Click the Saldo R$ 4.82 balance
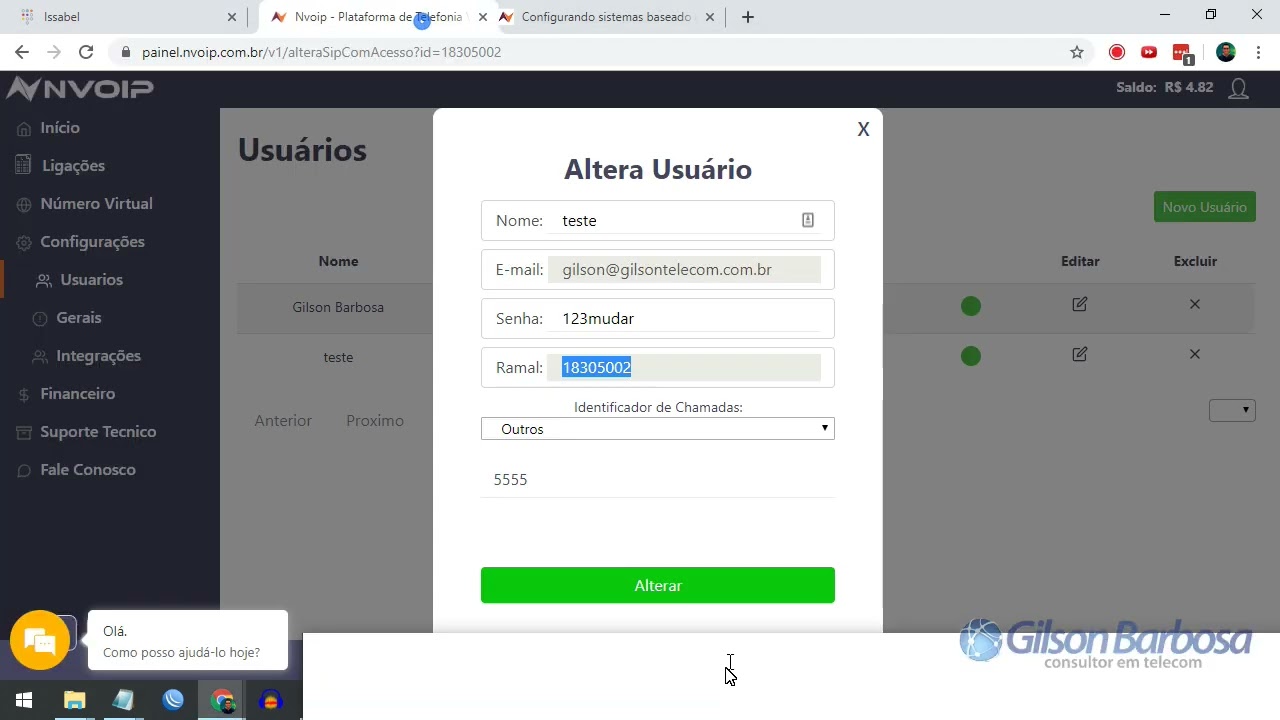1280x720 pixels. point(1164,88)
